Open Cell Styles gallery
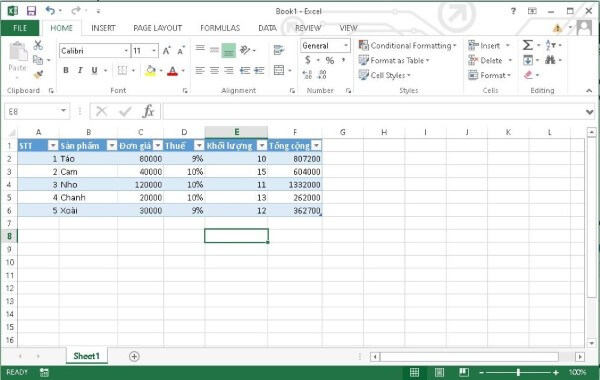The width and height of the screenshot is (600, 380). [x=385, y=75]
